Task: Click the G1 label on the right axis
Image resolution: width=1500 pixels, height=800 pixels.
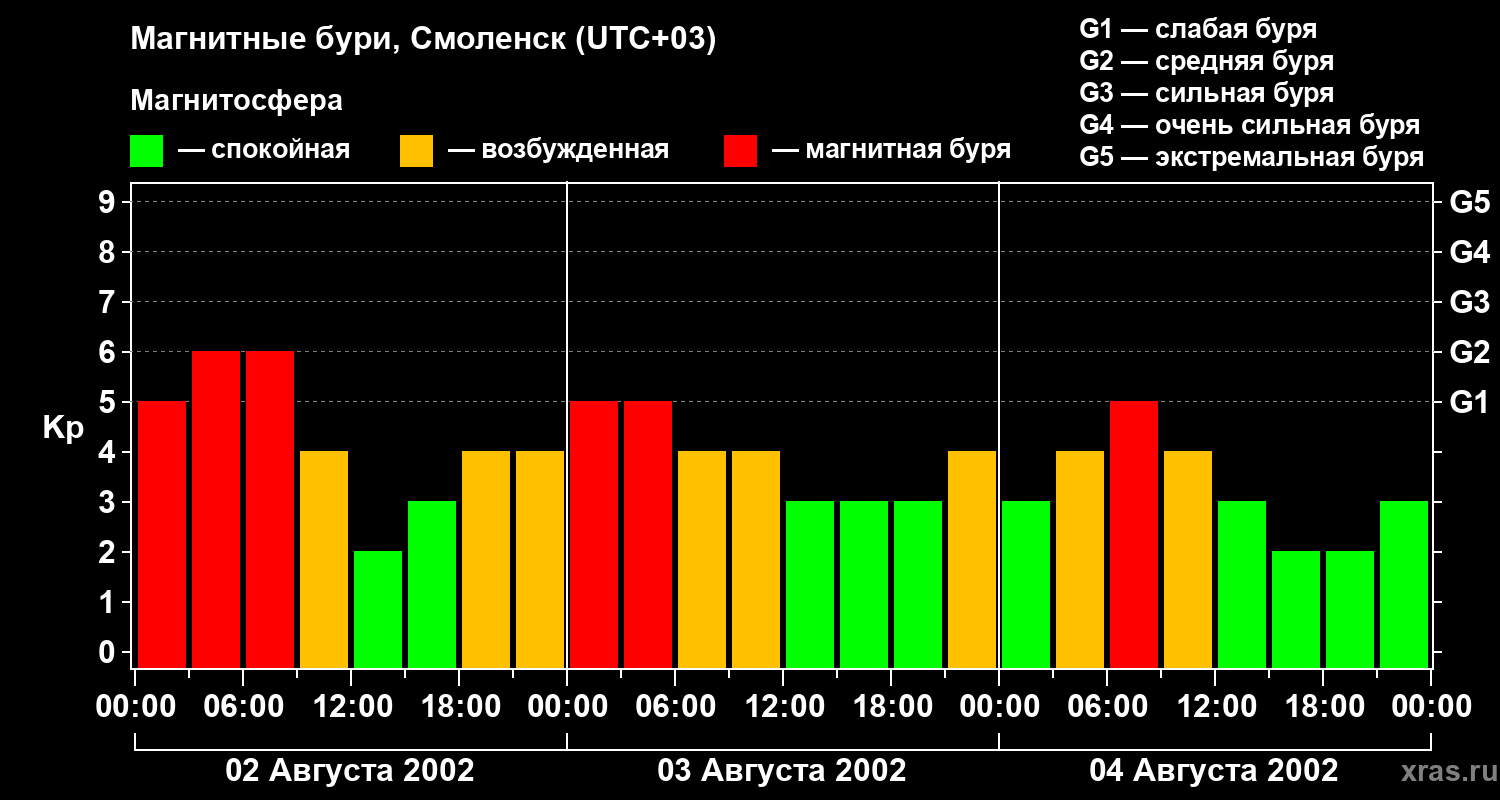Action: pos(1469,402)
